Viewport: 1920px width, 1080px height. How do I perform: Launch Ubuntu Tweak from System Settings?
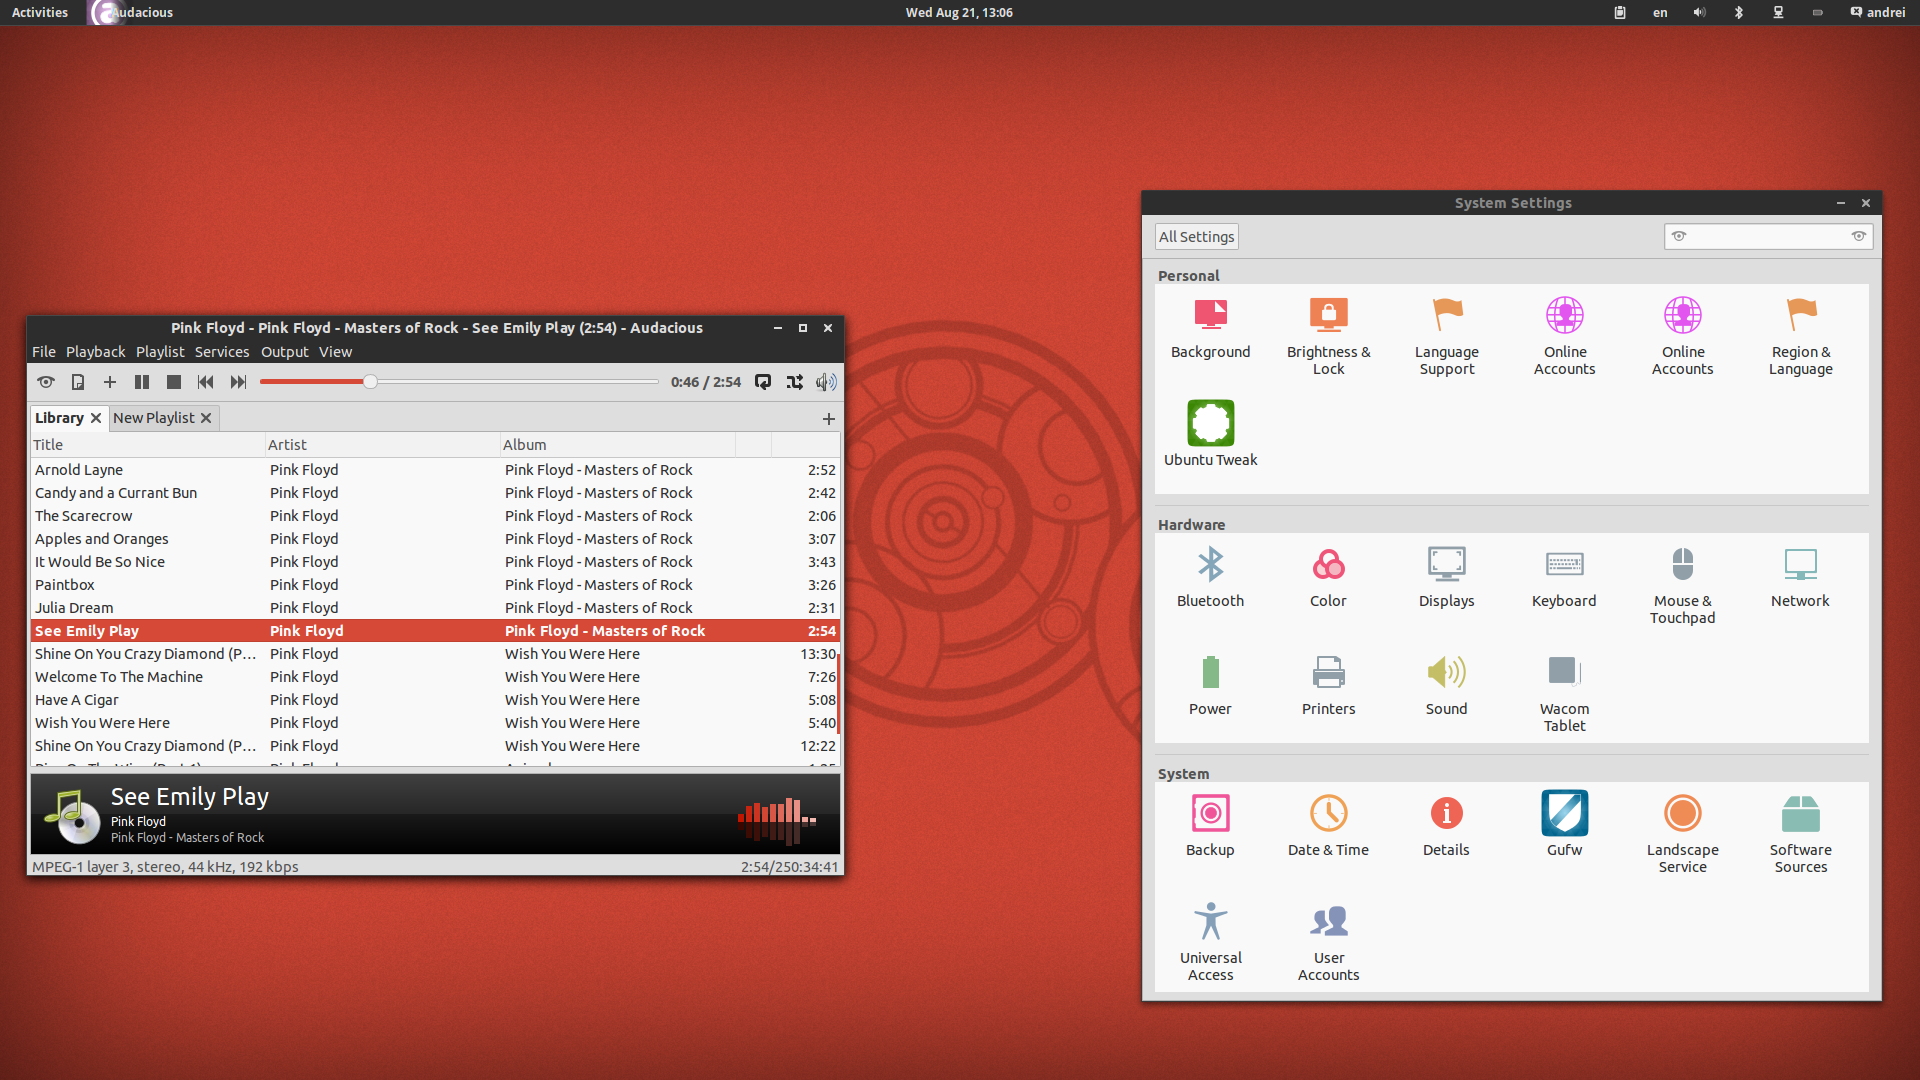tap(1211, 434)
